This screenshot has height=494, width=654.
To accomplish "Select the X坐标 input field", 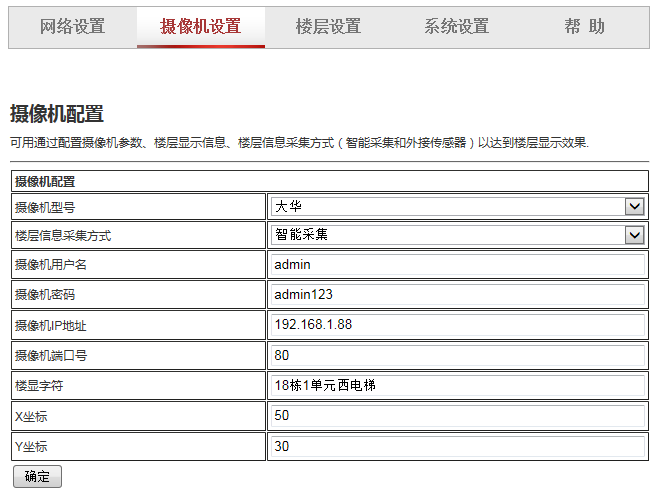I will pos(458,416).
